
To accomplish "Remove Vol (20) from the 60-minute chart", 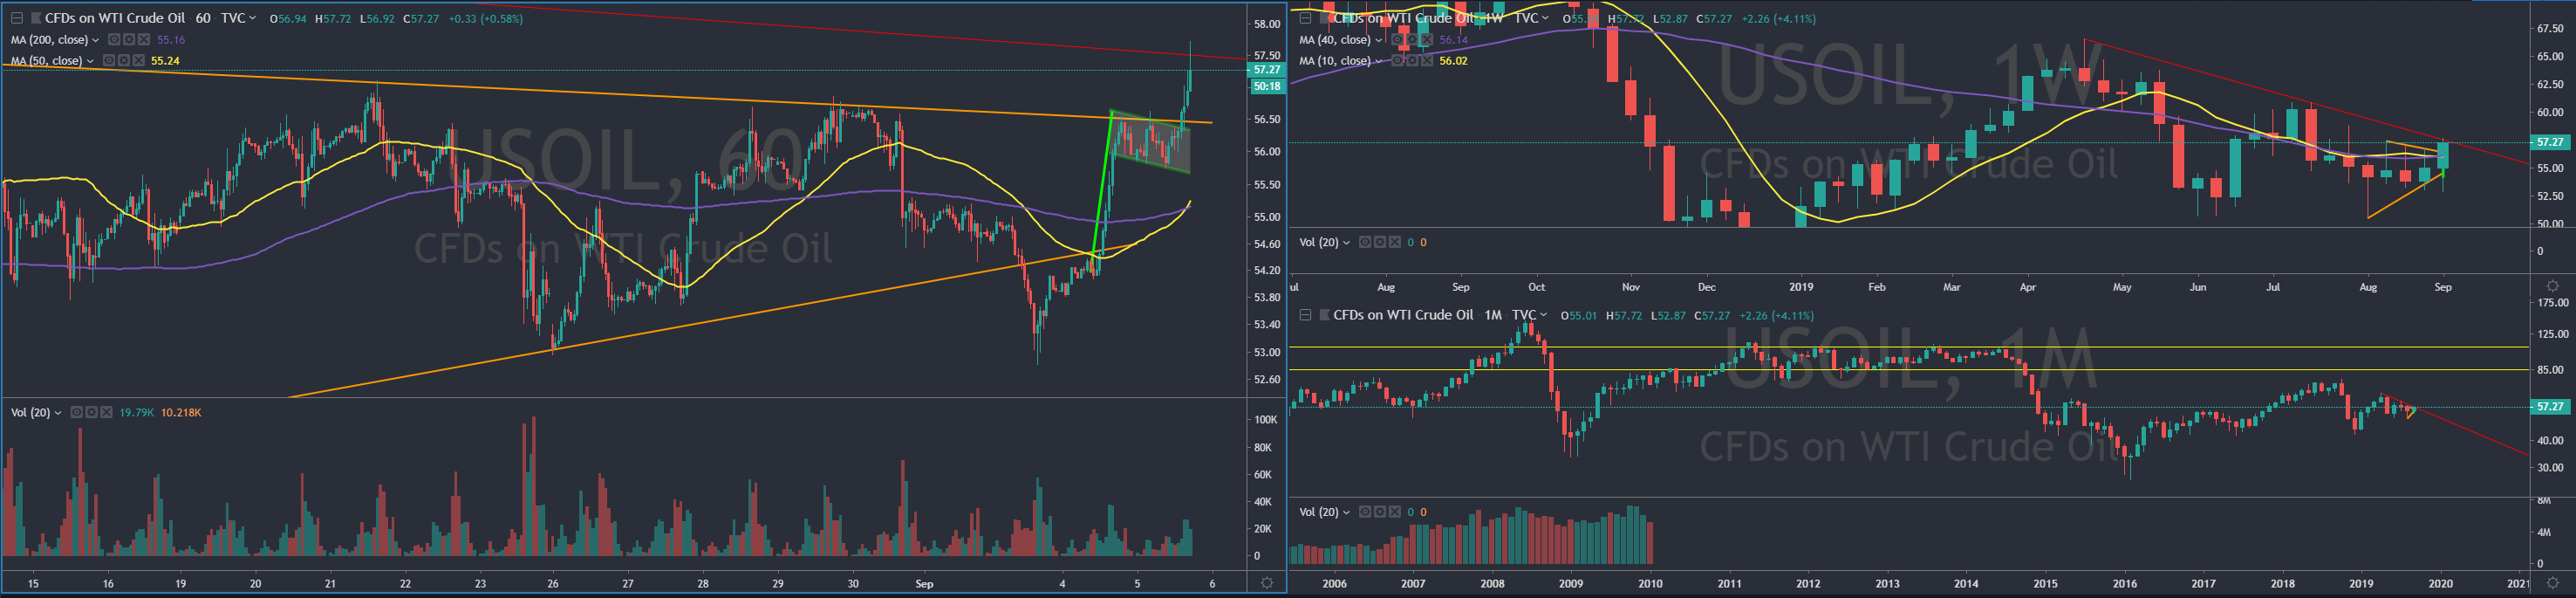I will (x=107, y=413).
